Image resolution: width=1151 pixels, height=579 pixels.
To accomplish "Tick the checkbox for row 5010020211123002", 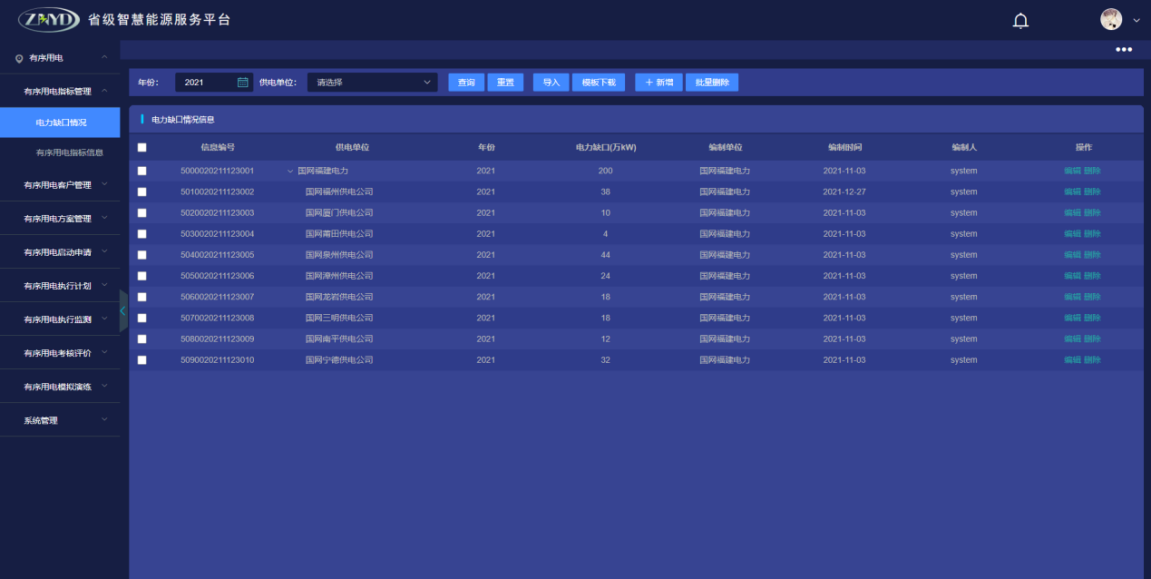I will 142,192.
